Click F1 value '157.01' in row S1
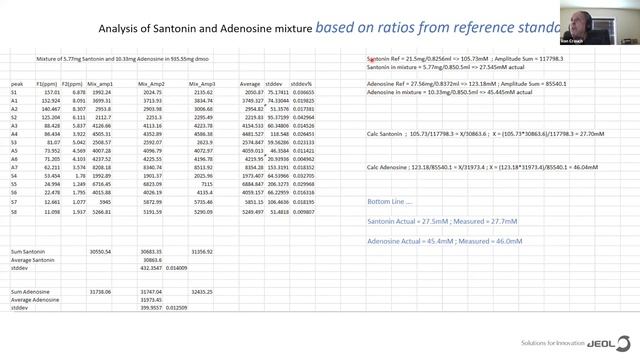Screen dimensions: 640x360 52,93
